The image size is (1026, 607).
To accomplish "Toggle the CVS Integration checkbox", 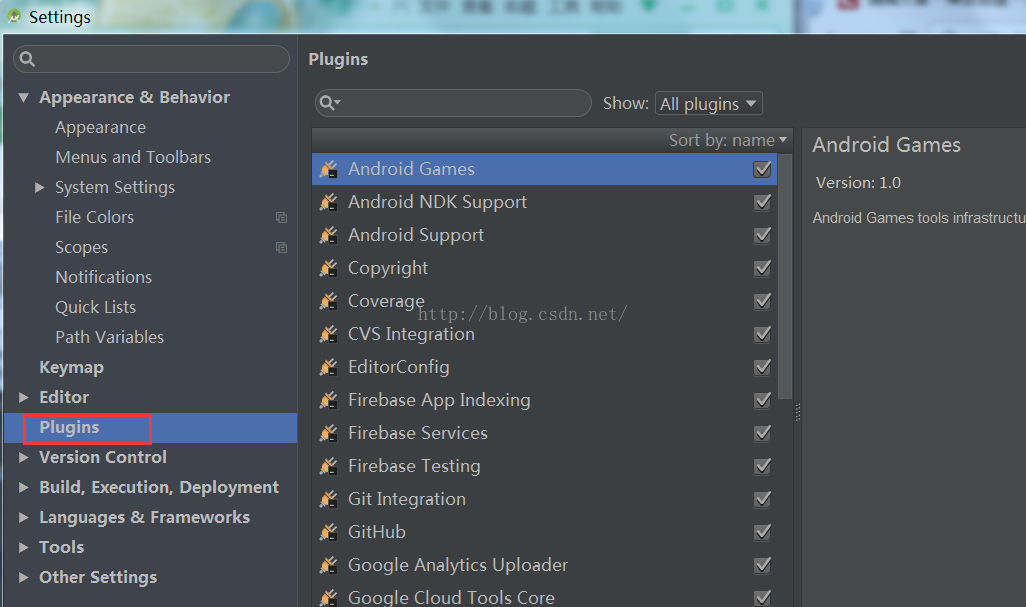I will [x=762, y=334].
